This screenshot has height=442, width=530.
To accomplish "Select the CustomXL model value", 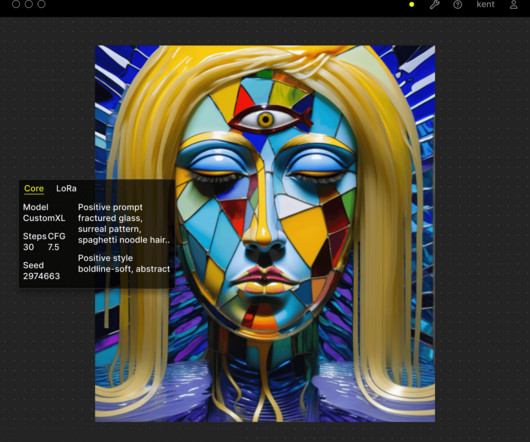I will point(44,218).
